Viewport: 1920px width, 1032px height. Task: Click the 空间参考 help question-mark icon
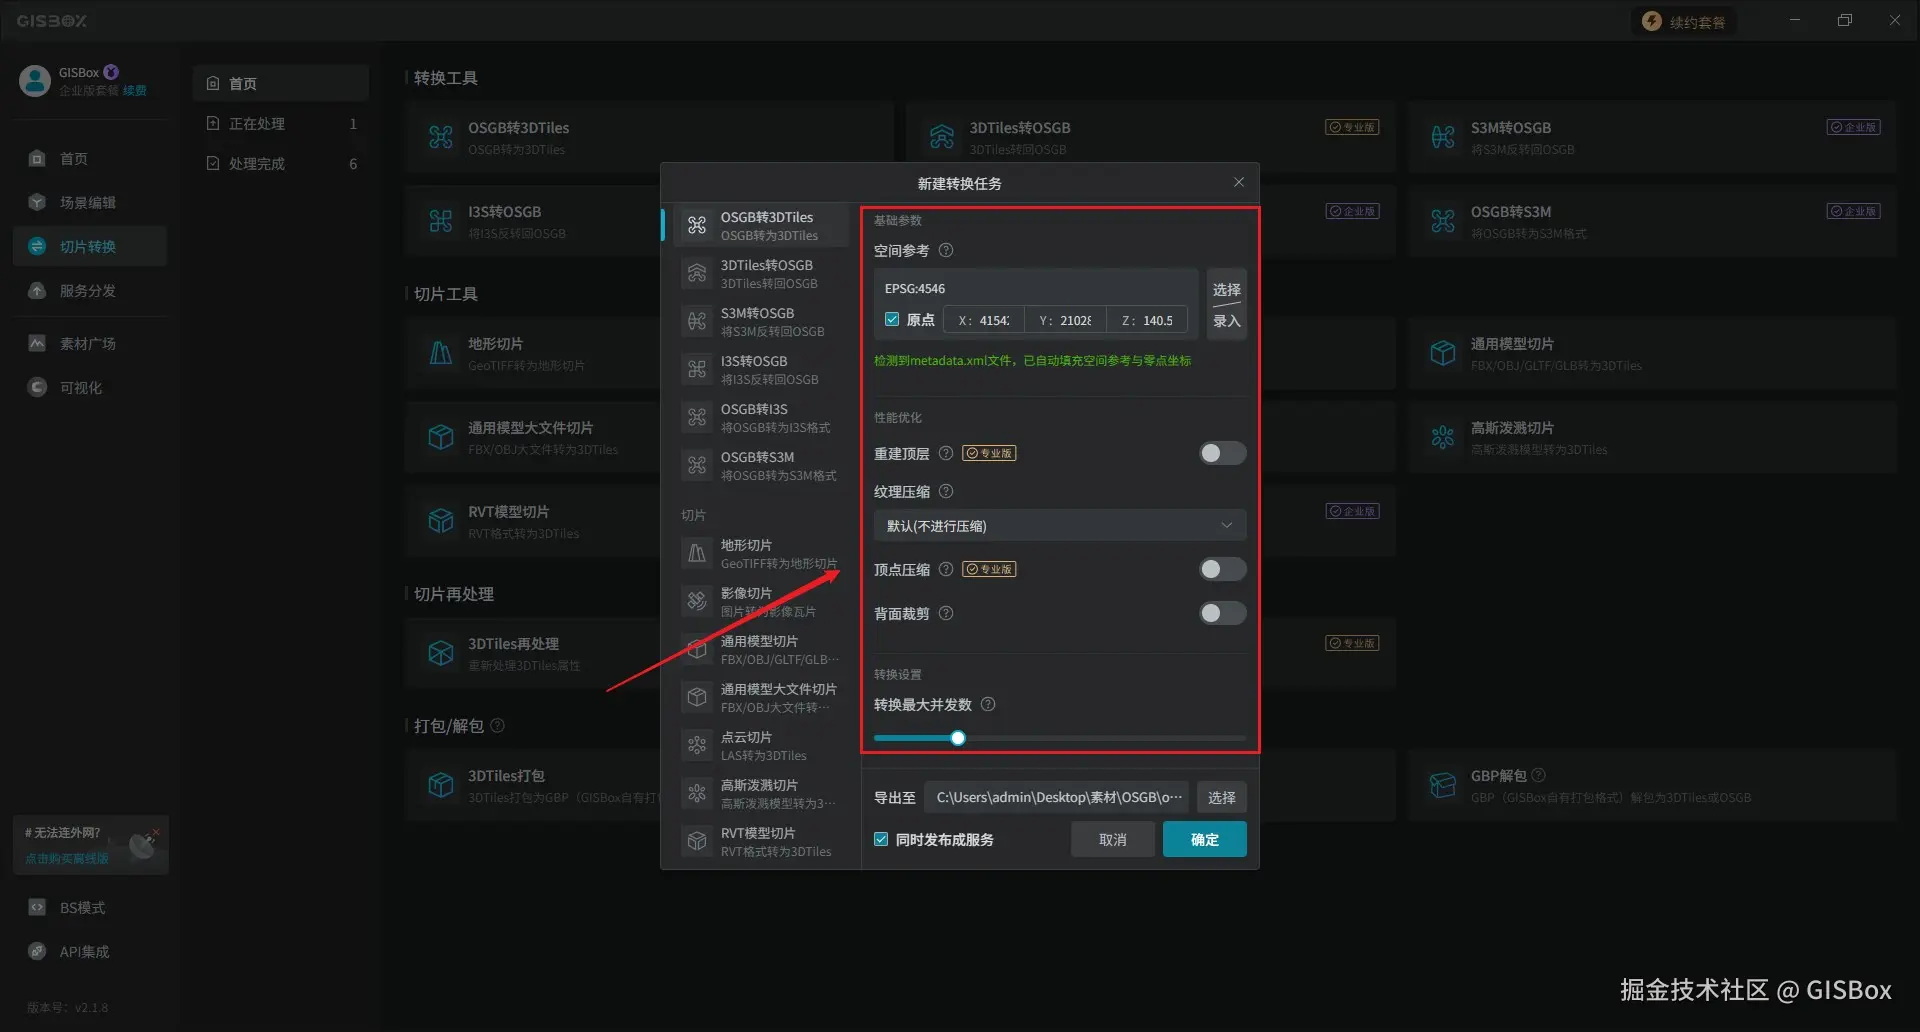946,250
